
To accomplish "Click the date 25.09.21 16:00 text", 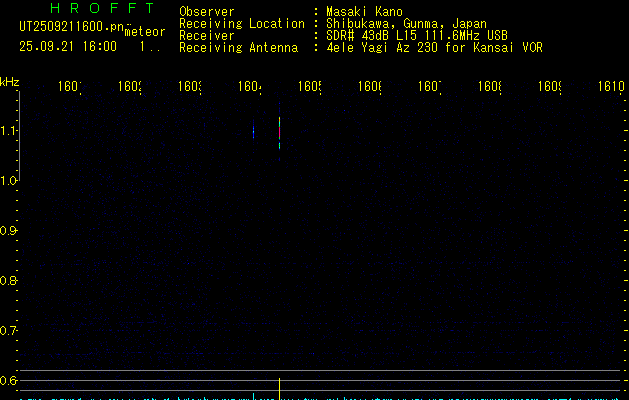I will [x=68, y=47].
